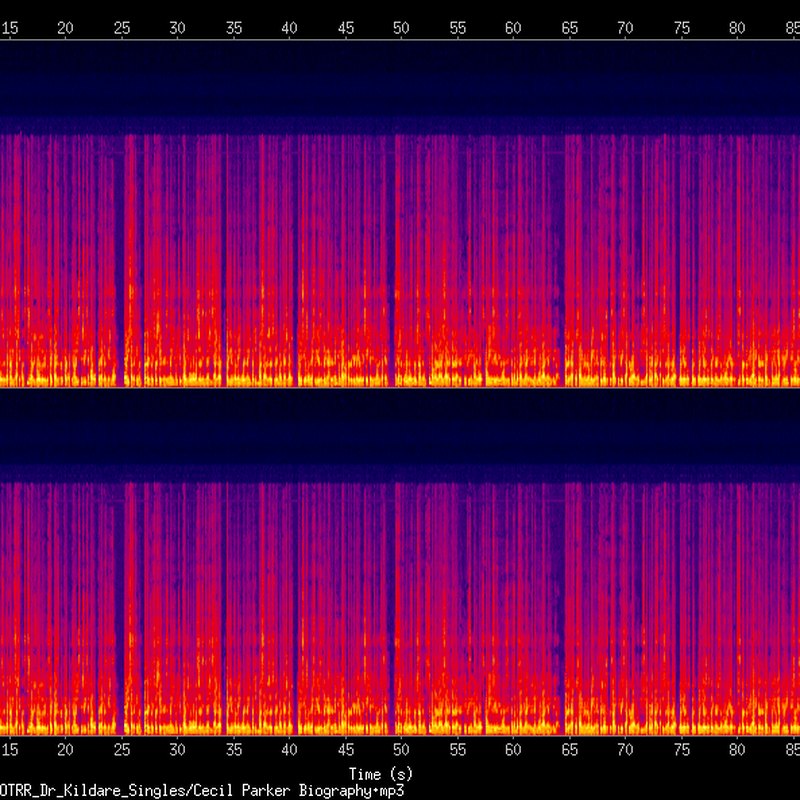Click tick label 50 on the top time axis

pyautogui.click(x=401, y=28)
